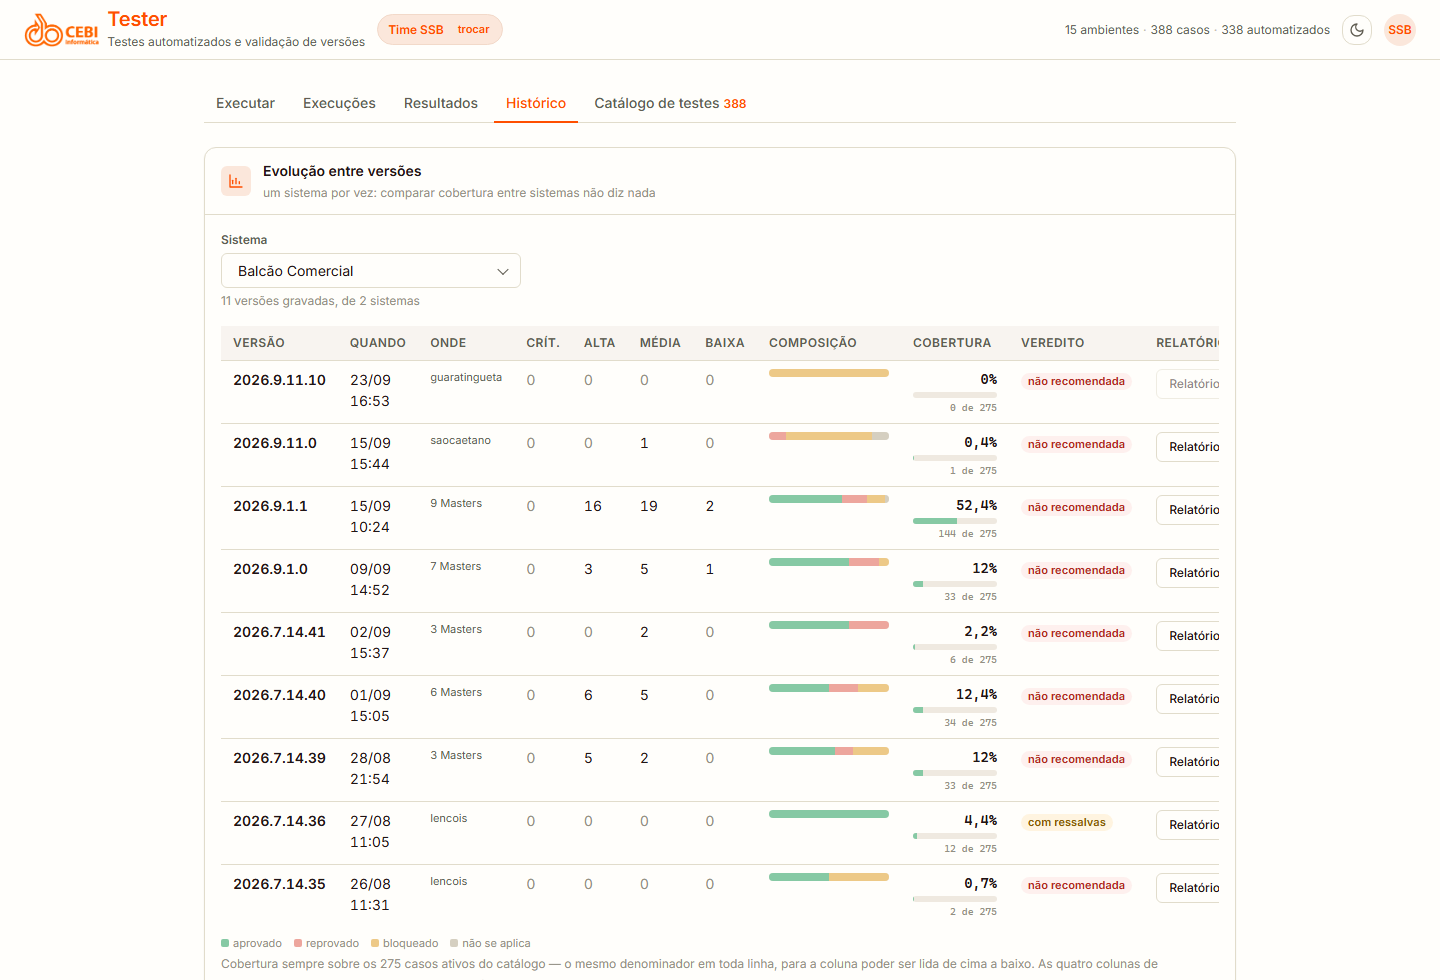Click the Tester app title
Image resolution: width=1440 pixels, height=980 pixels.
(x=138, y=19)
